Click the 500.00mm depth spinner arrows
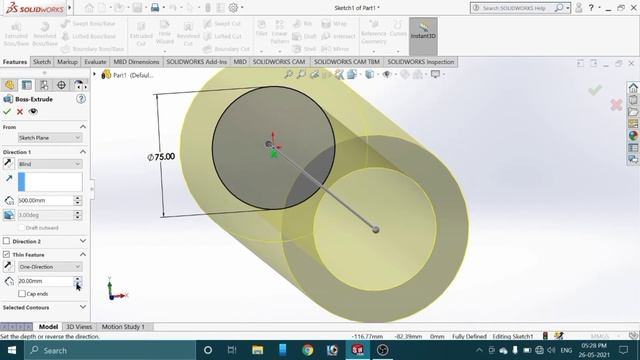 [78, 200]
